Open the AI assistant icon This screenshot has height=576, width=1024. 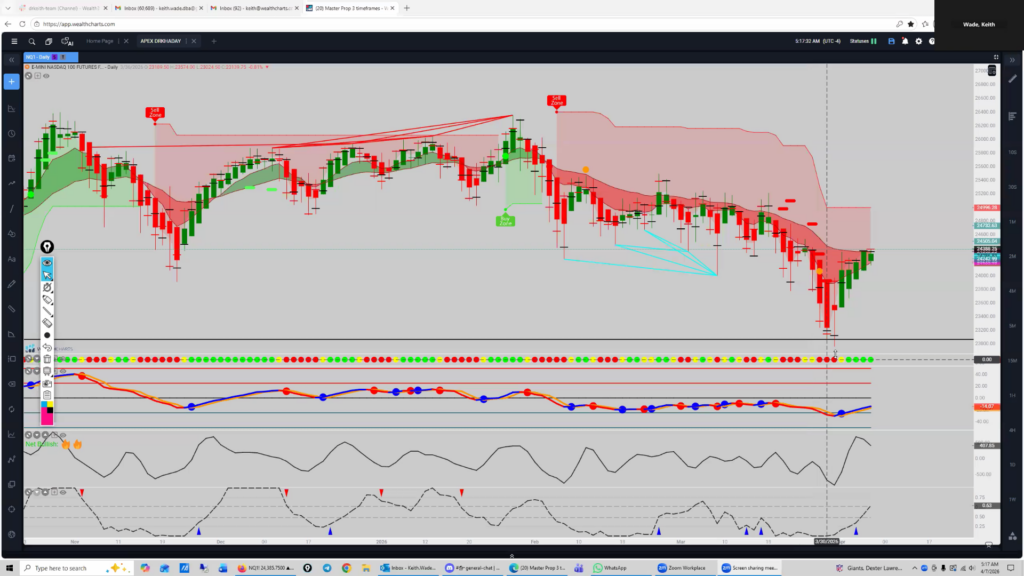(66, 42)
